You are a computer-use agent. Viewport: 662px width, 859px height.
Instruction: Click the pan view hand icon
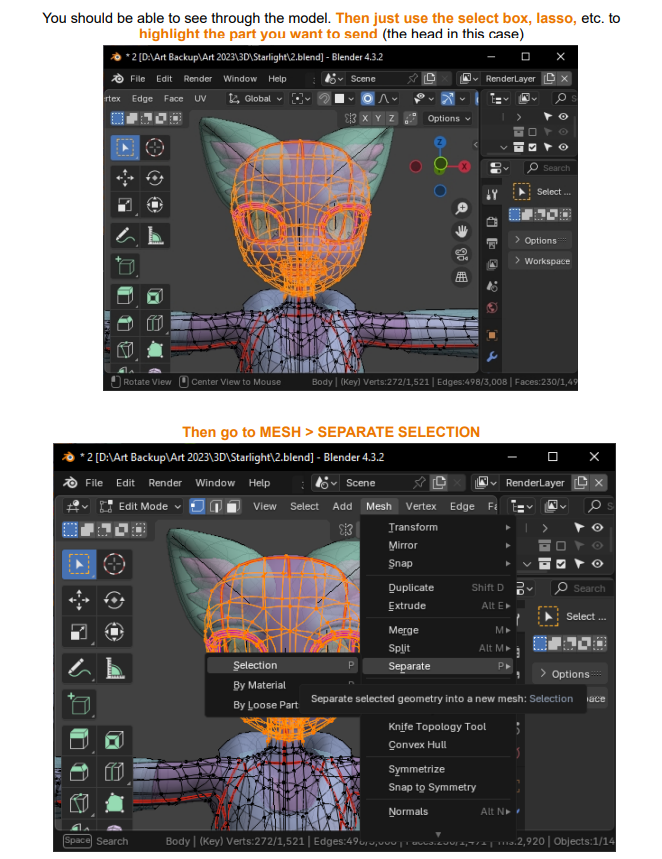point(461,230)
